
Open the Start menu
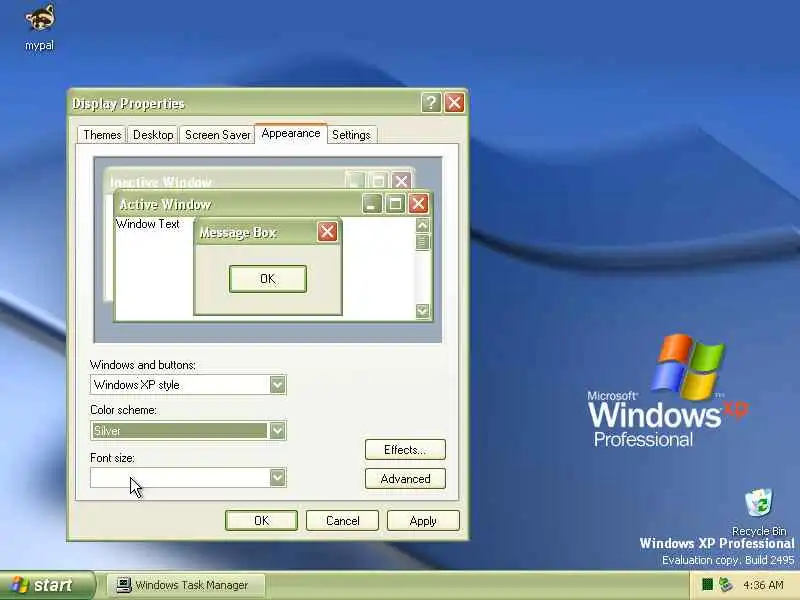tap(47, 585)
